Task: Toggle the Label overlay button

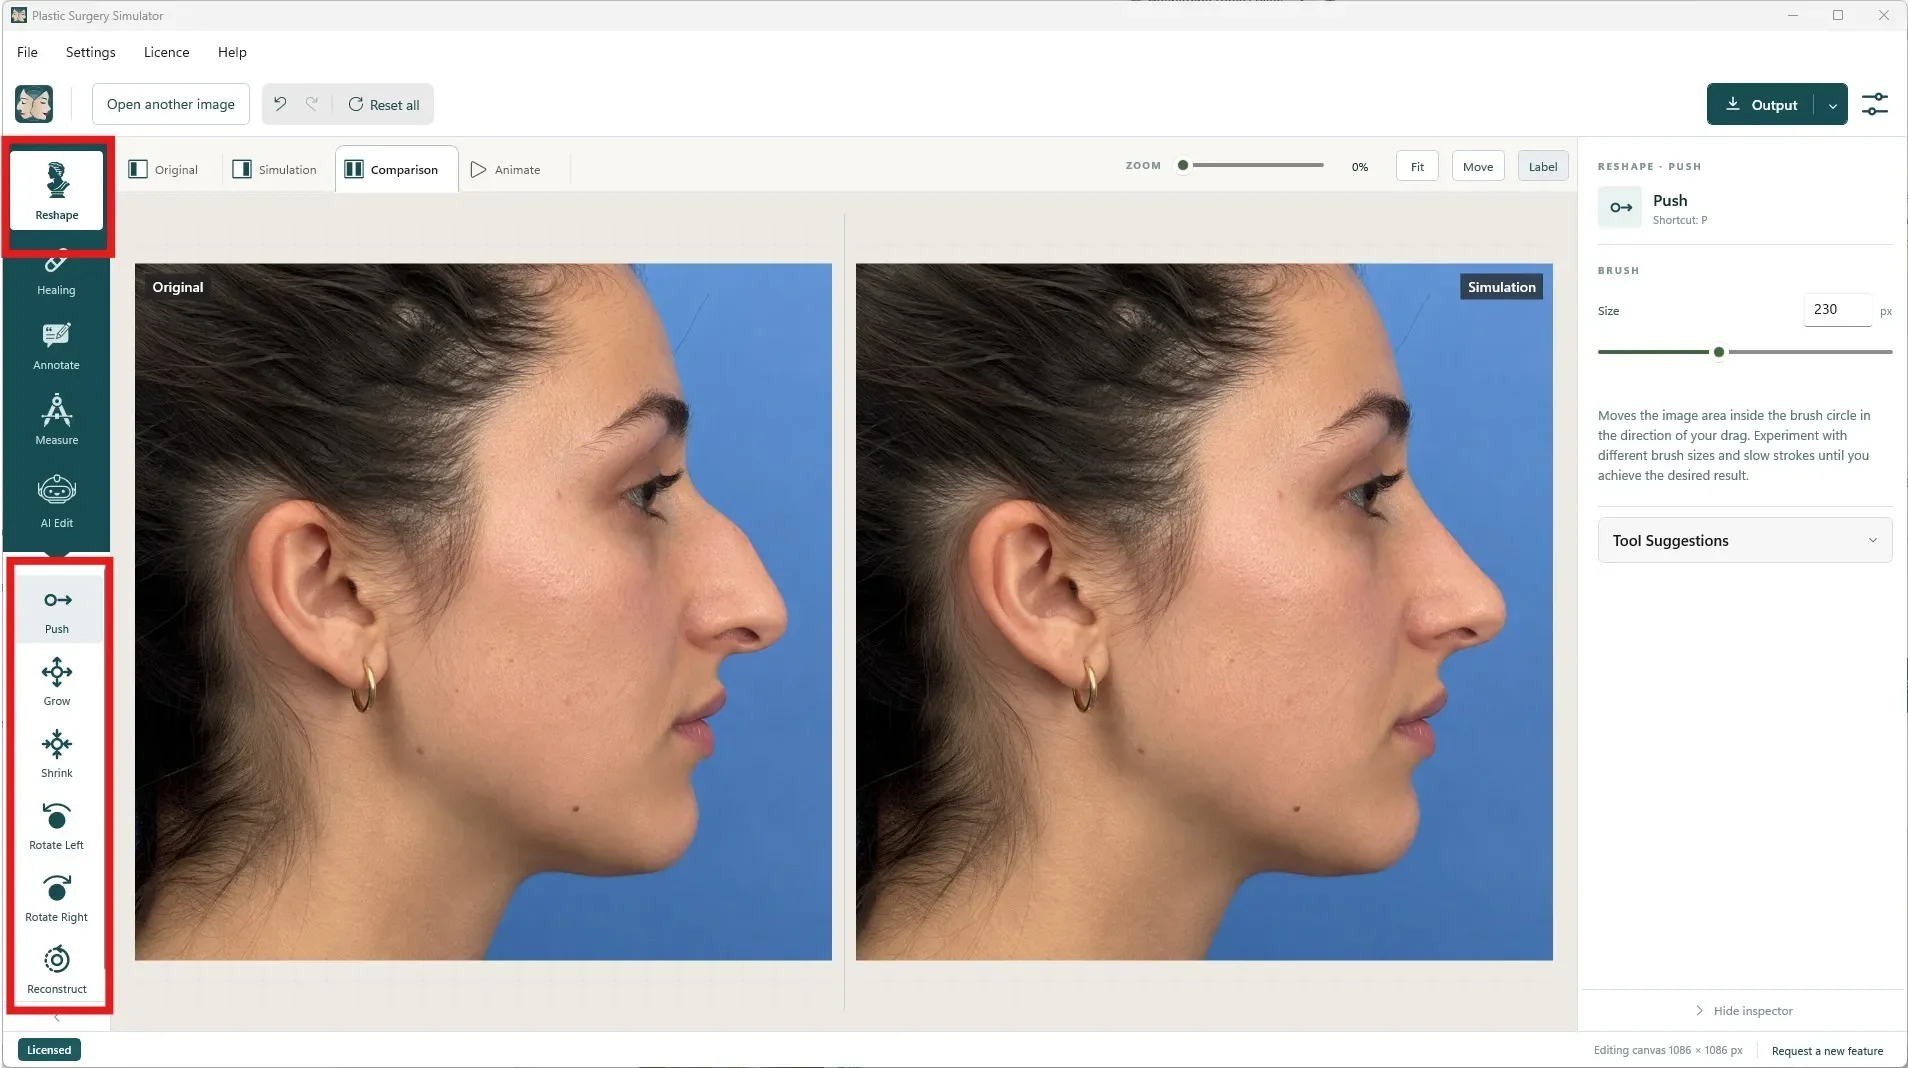Action: coord(1543,166)
